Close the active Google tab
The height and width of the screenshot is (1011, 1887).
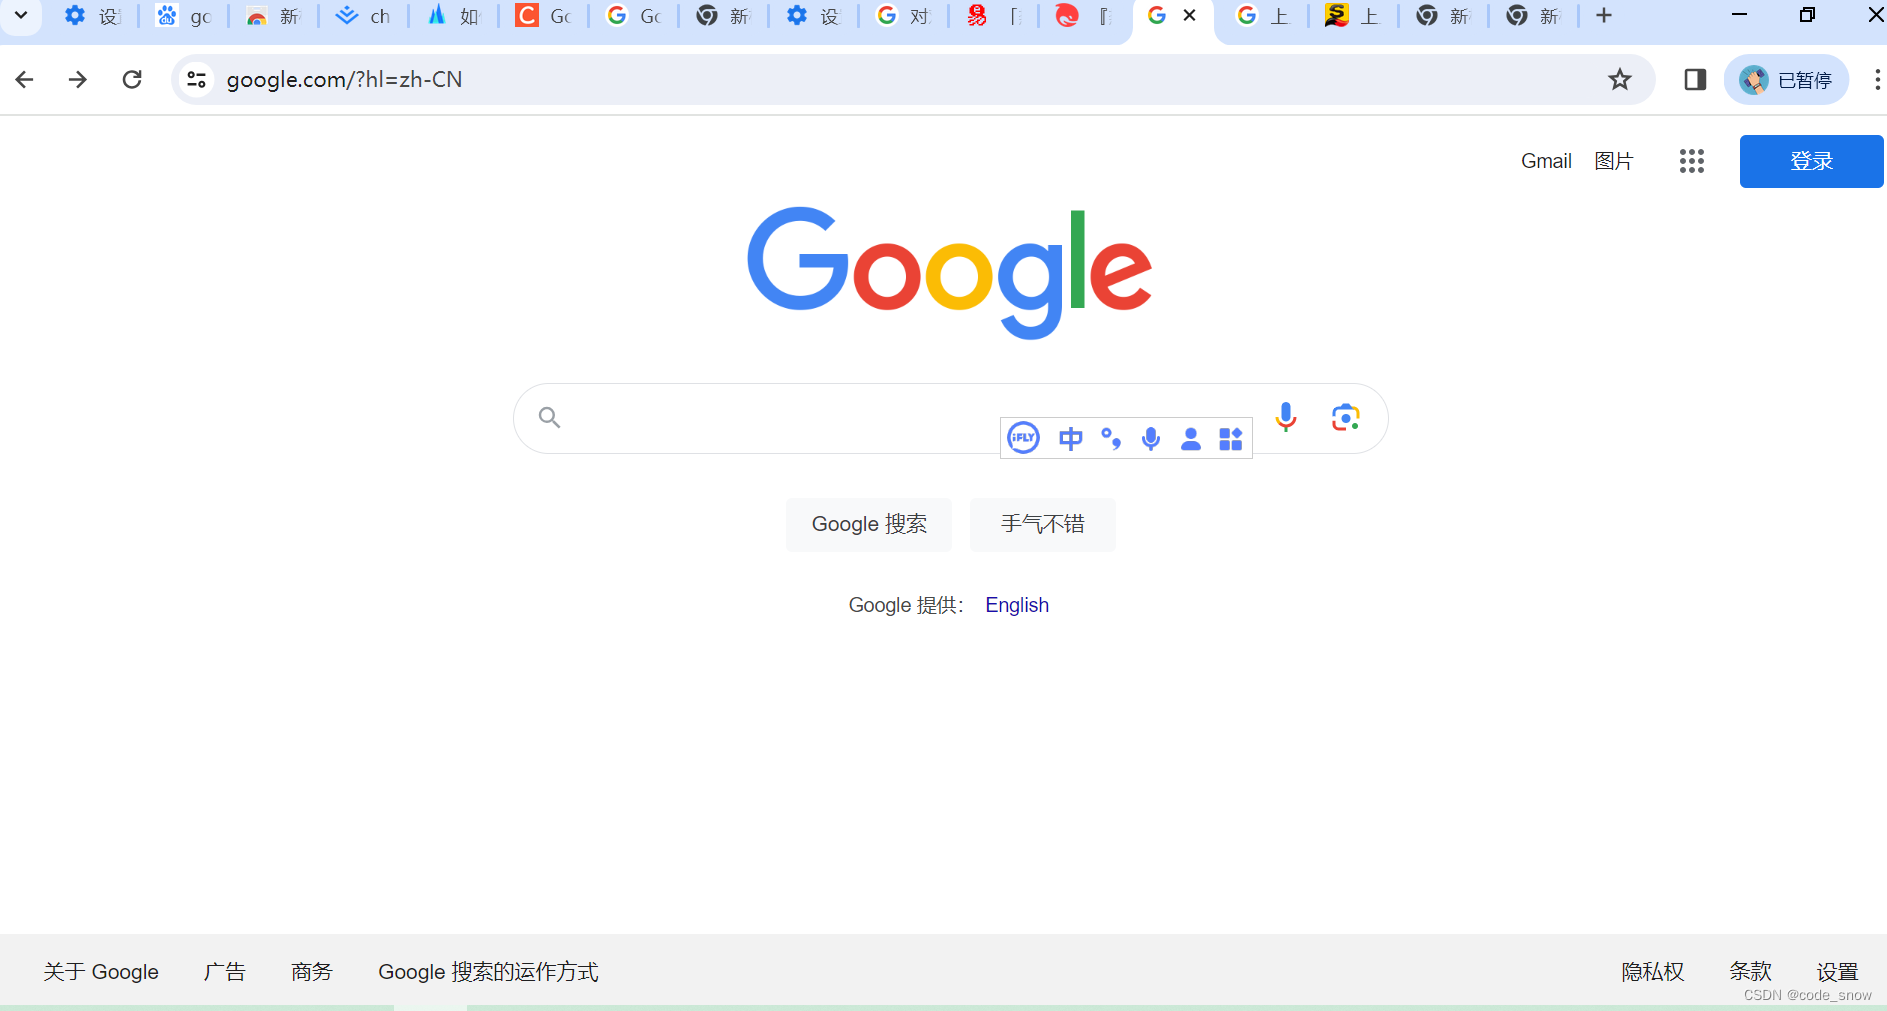[x=1190, y=15]
